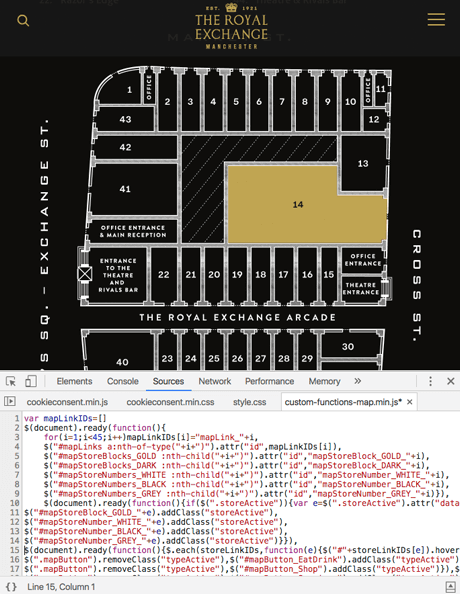Select store unit 41 on map
The width and height of the screenshot is (460, 594).
point(125,189)
